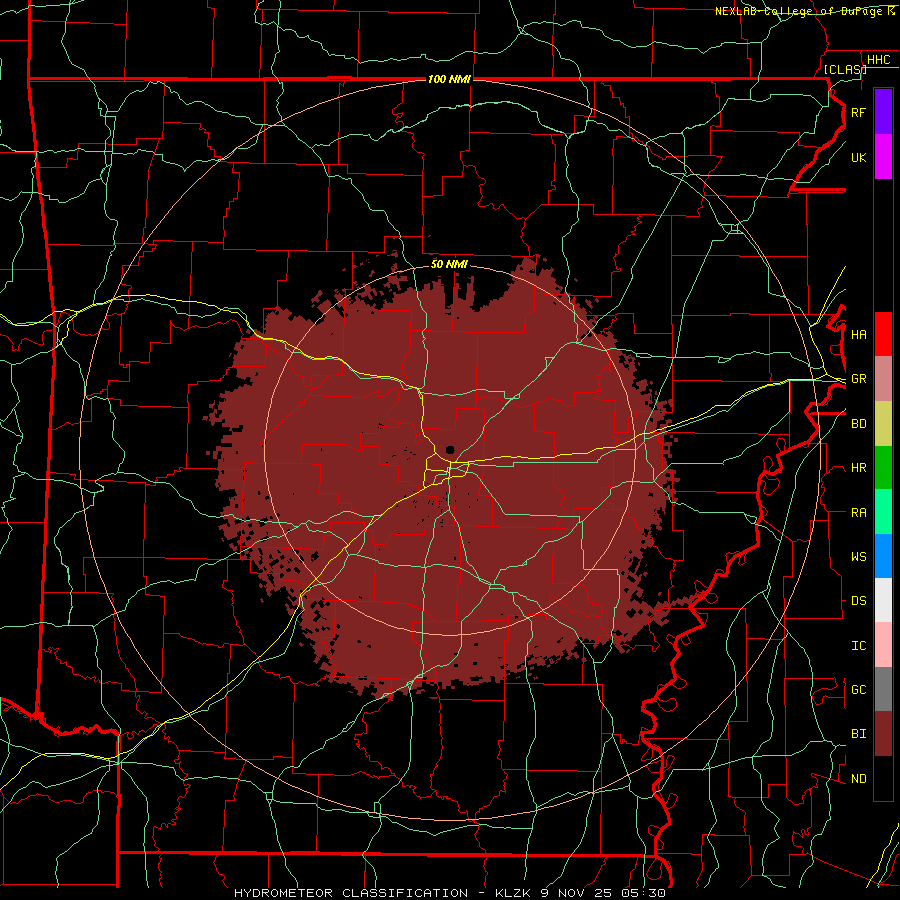Pick the olive-yellow BD legend swatch
The width and height of the screenshot is (900, 900).
tap(883, 424)
